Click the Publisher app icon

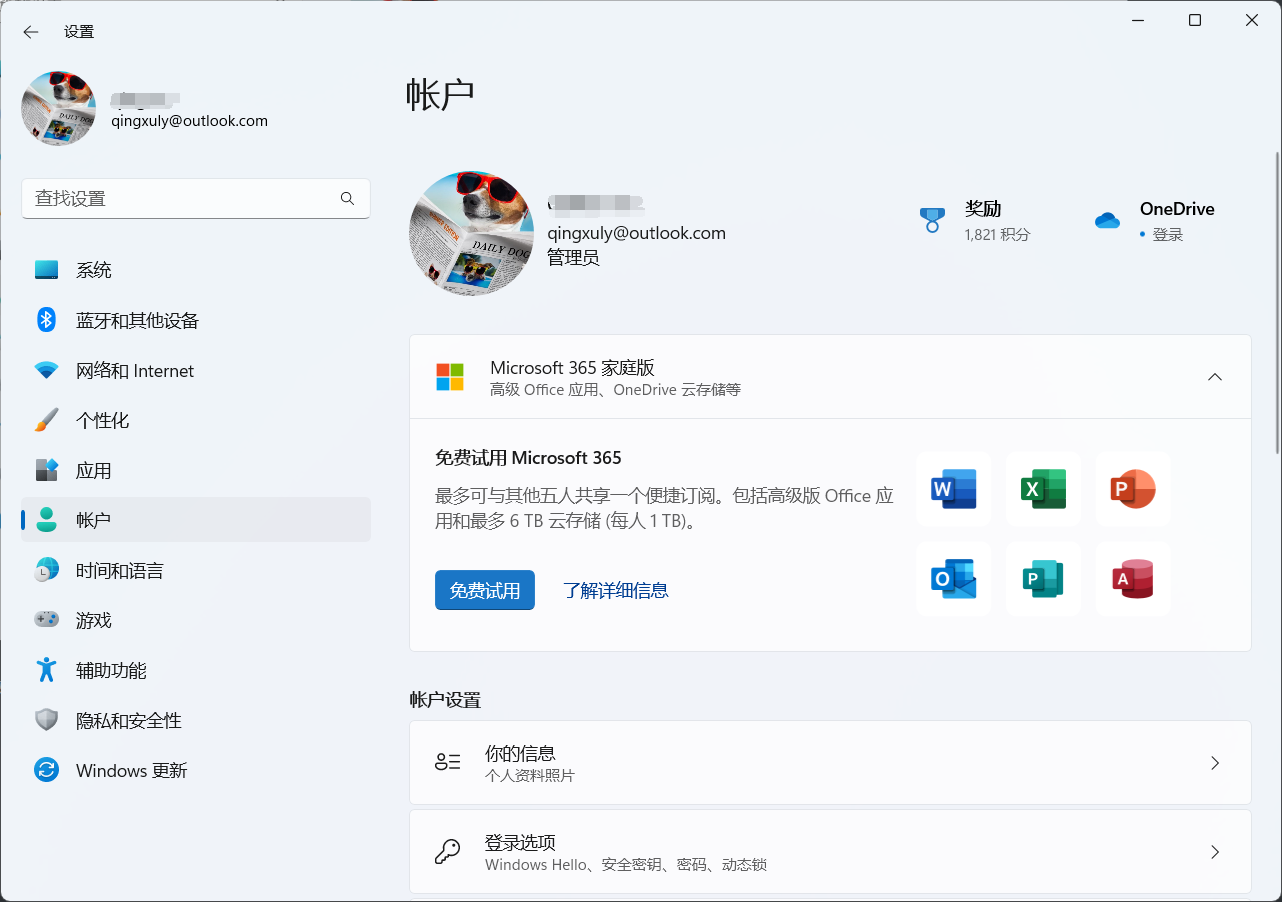[x=1043, y=579]
